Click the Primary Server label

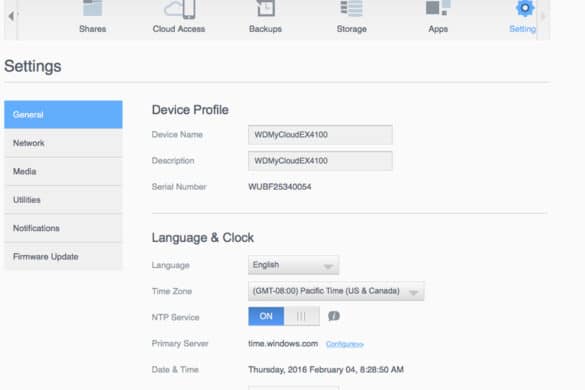[180, 343]
